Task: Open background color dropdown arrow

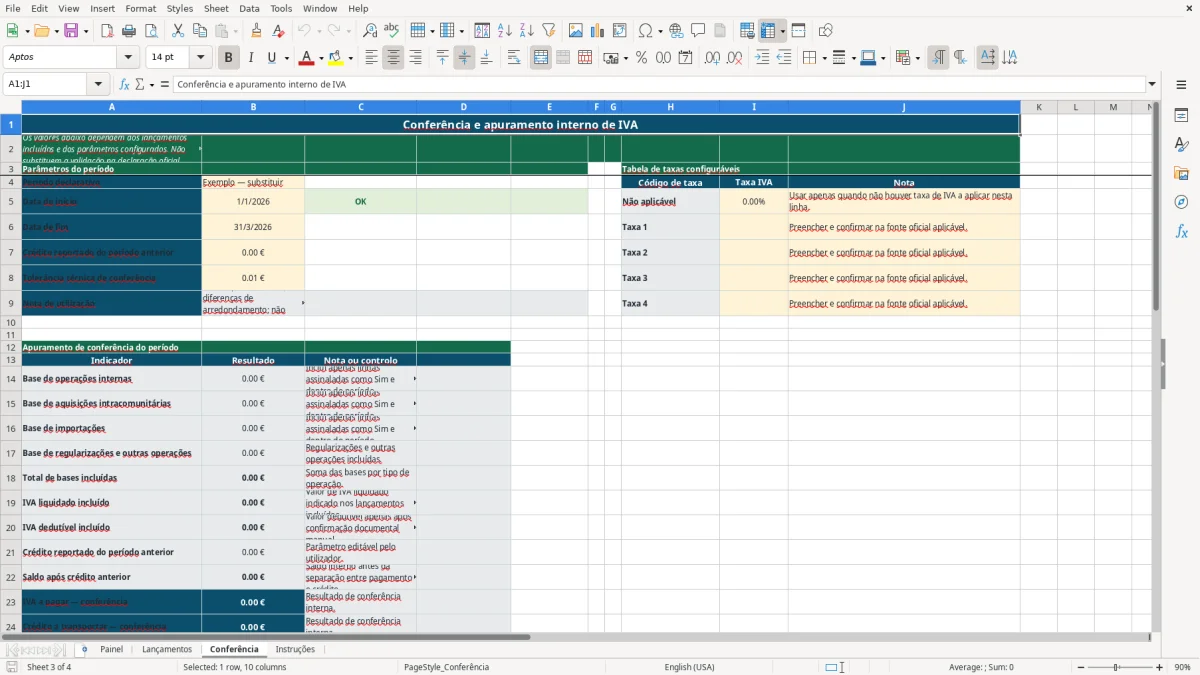Action: (x=351, y=58)
